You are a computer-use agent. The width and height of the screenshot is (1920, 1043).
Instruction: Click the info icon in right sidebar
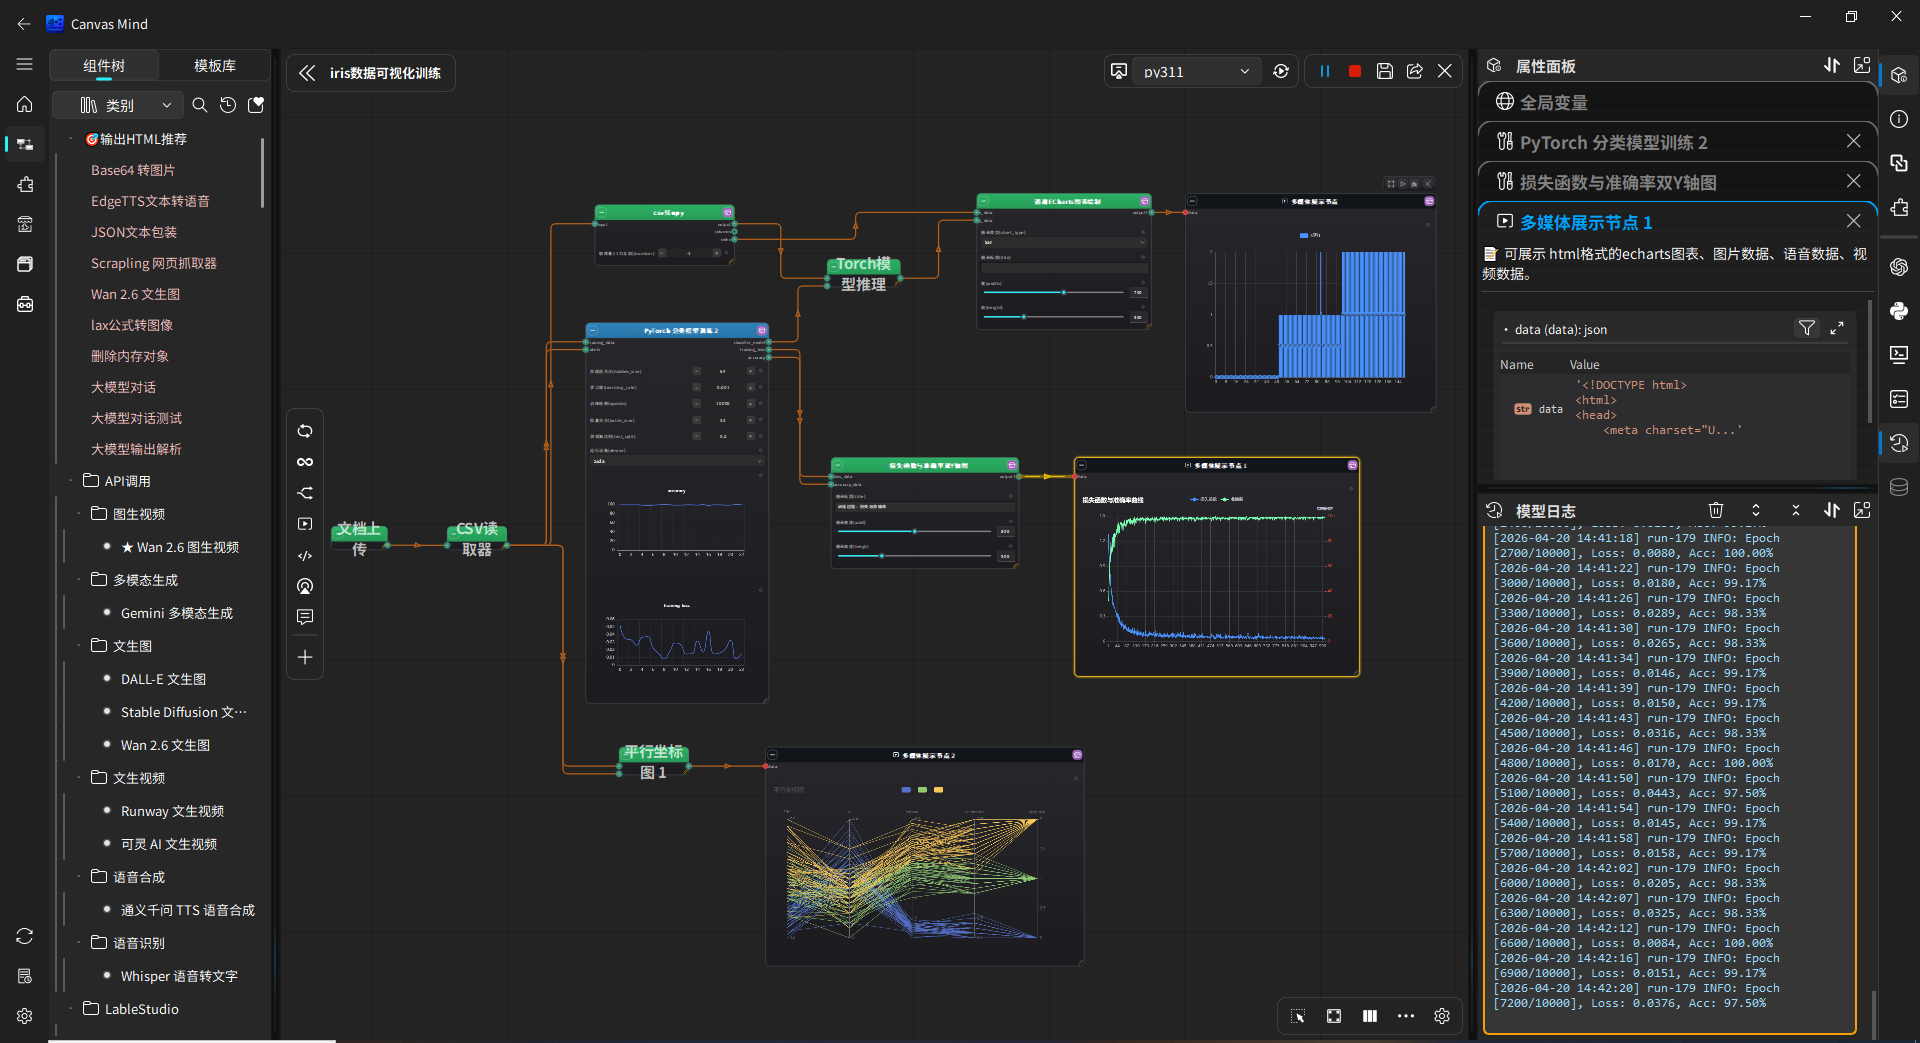1899,119
